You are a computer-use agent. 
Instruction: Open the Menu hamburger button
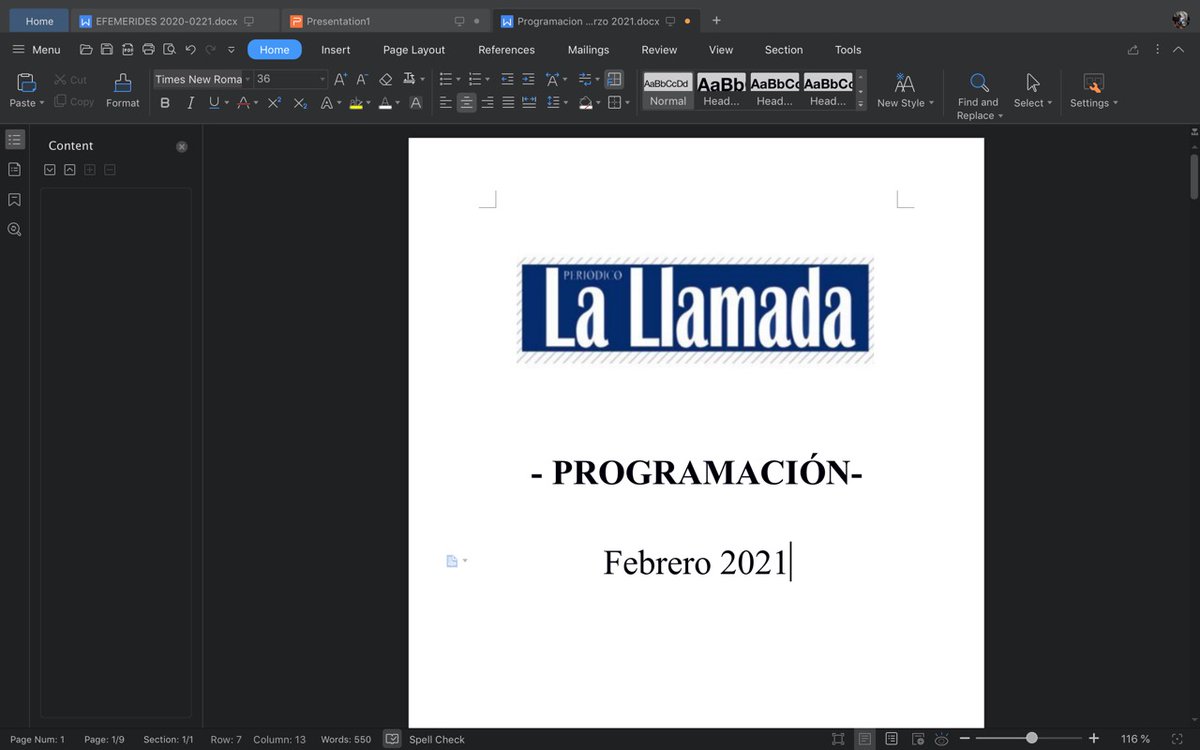36,50
